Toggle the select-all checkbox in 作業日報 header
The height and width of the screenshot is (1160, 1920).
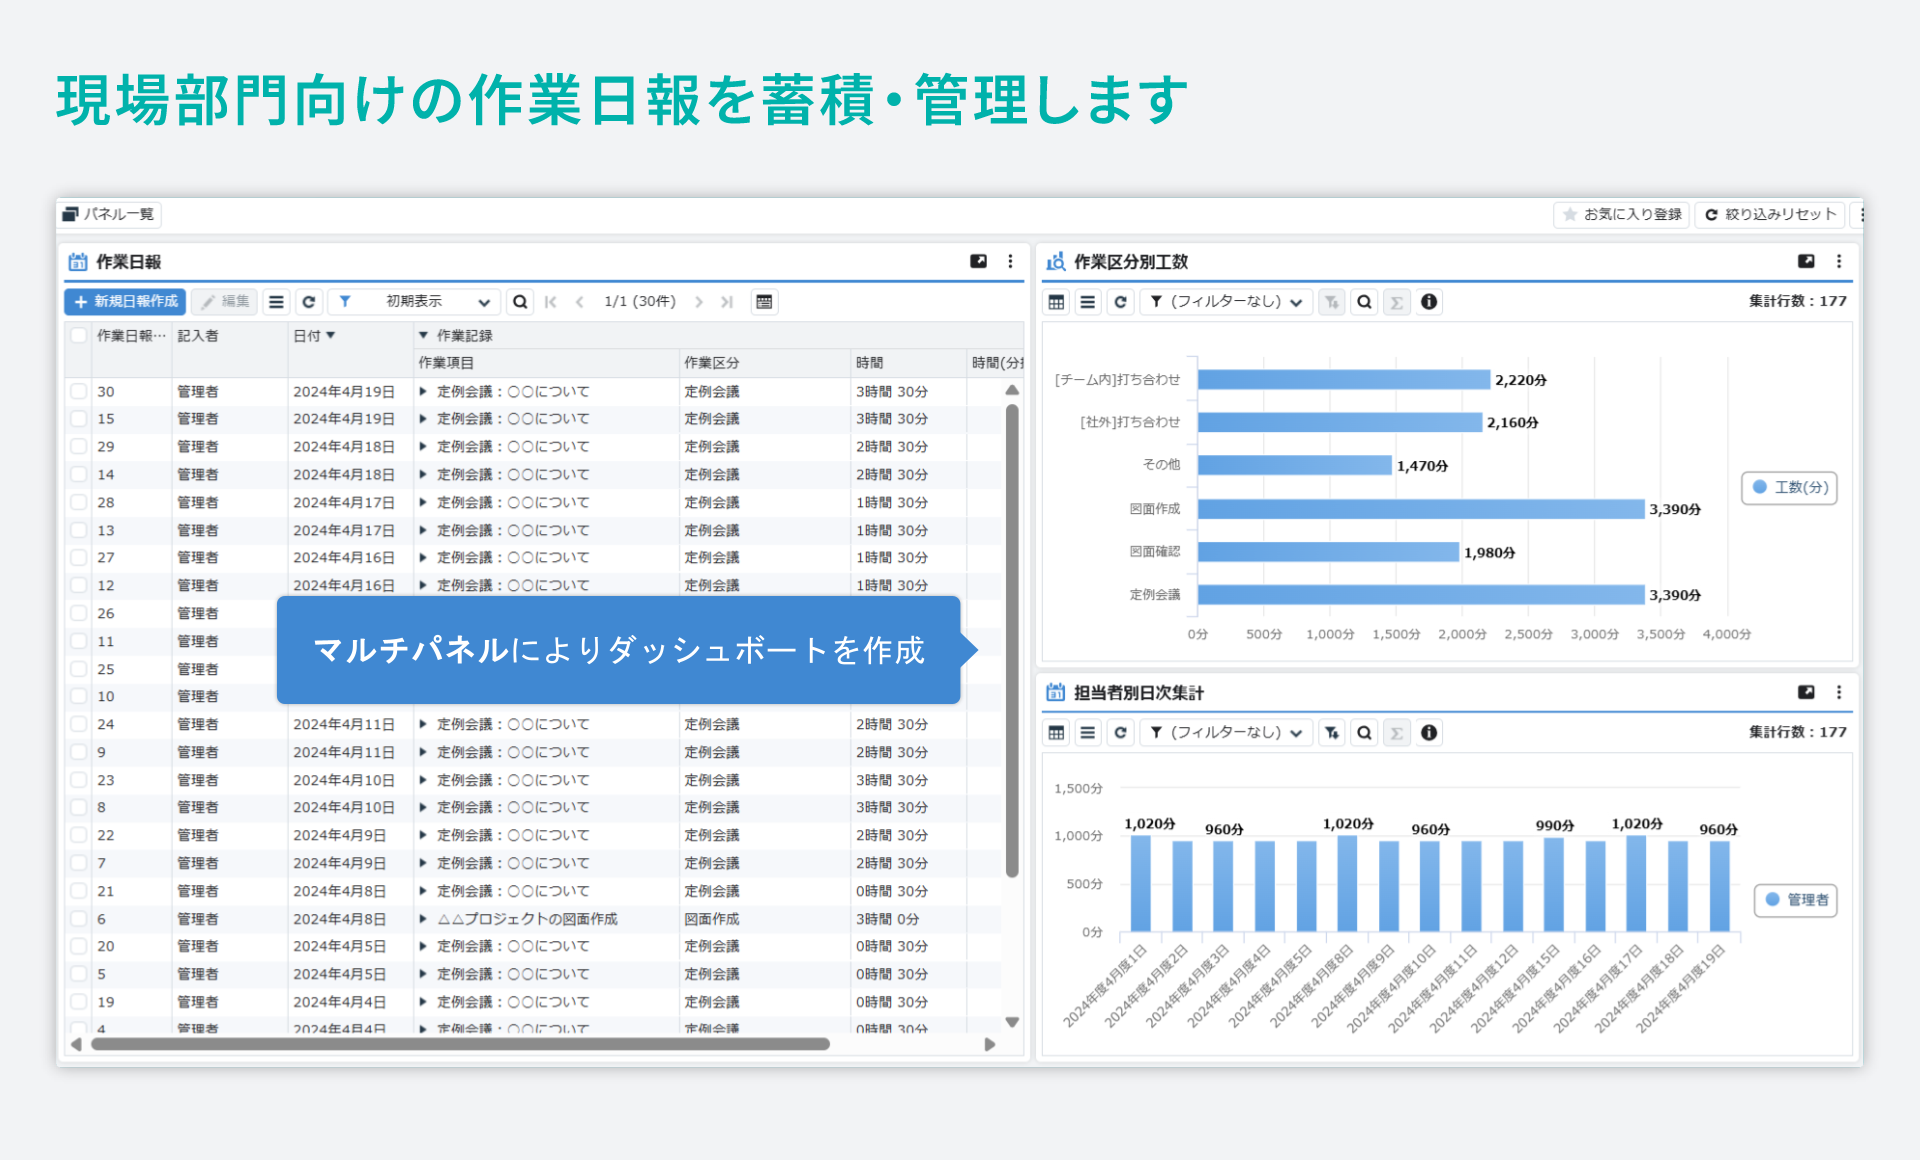coord(78,336)
